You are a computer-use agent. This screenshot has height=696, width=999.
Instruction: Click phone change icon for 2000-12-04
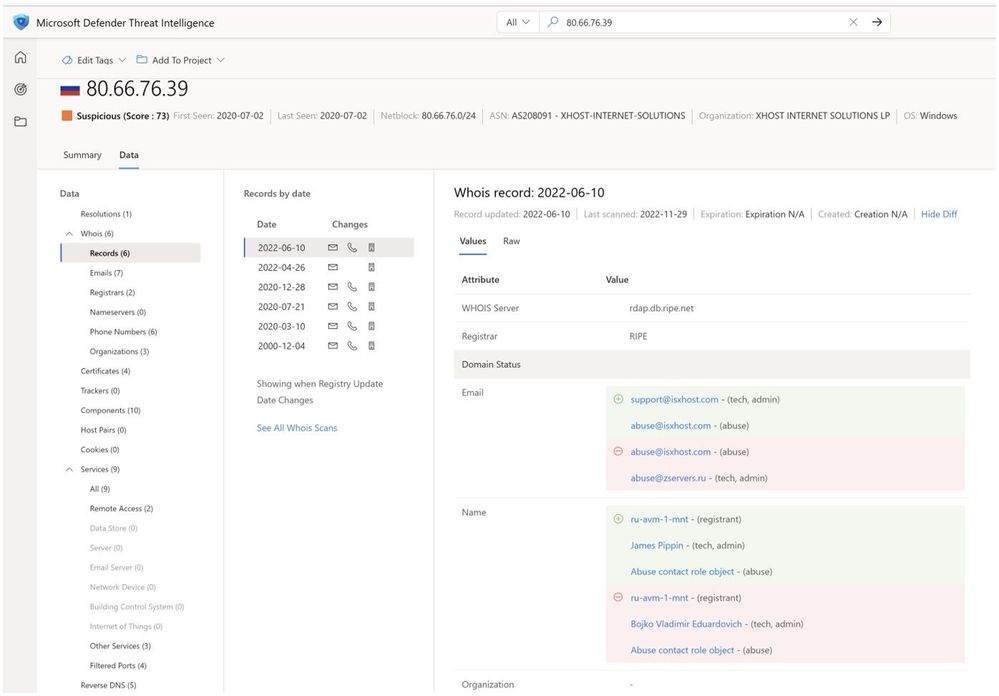[x=352, y=345]
